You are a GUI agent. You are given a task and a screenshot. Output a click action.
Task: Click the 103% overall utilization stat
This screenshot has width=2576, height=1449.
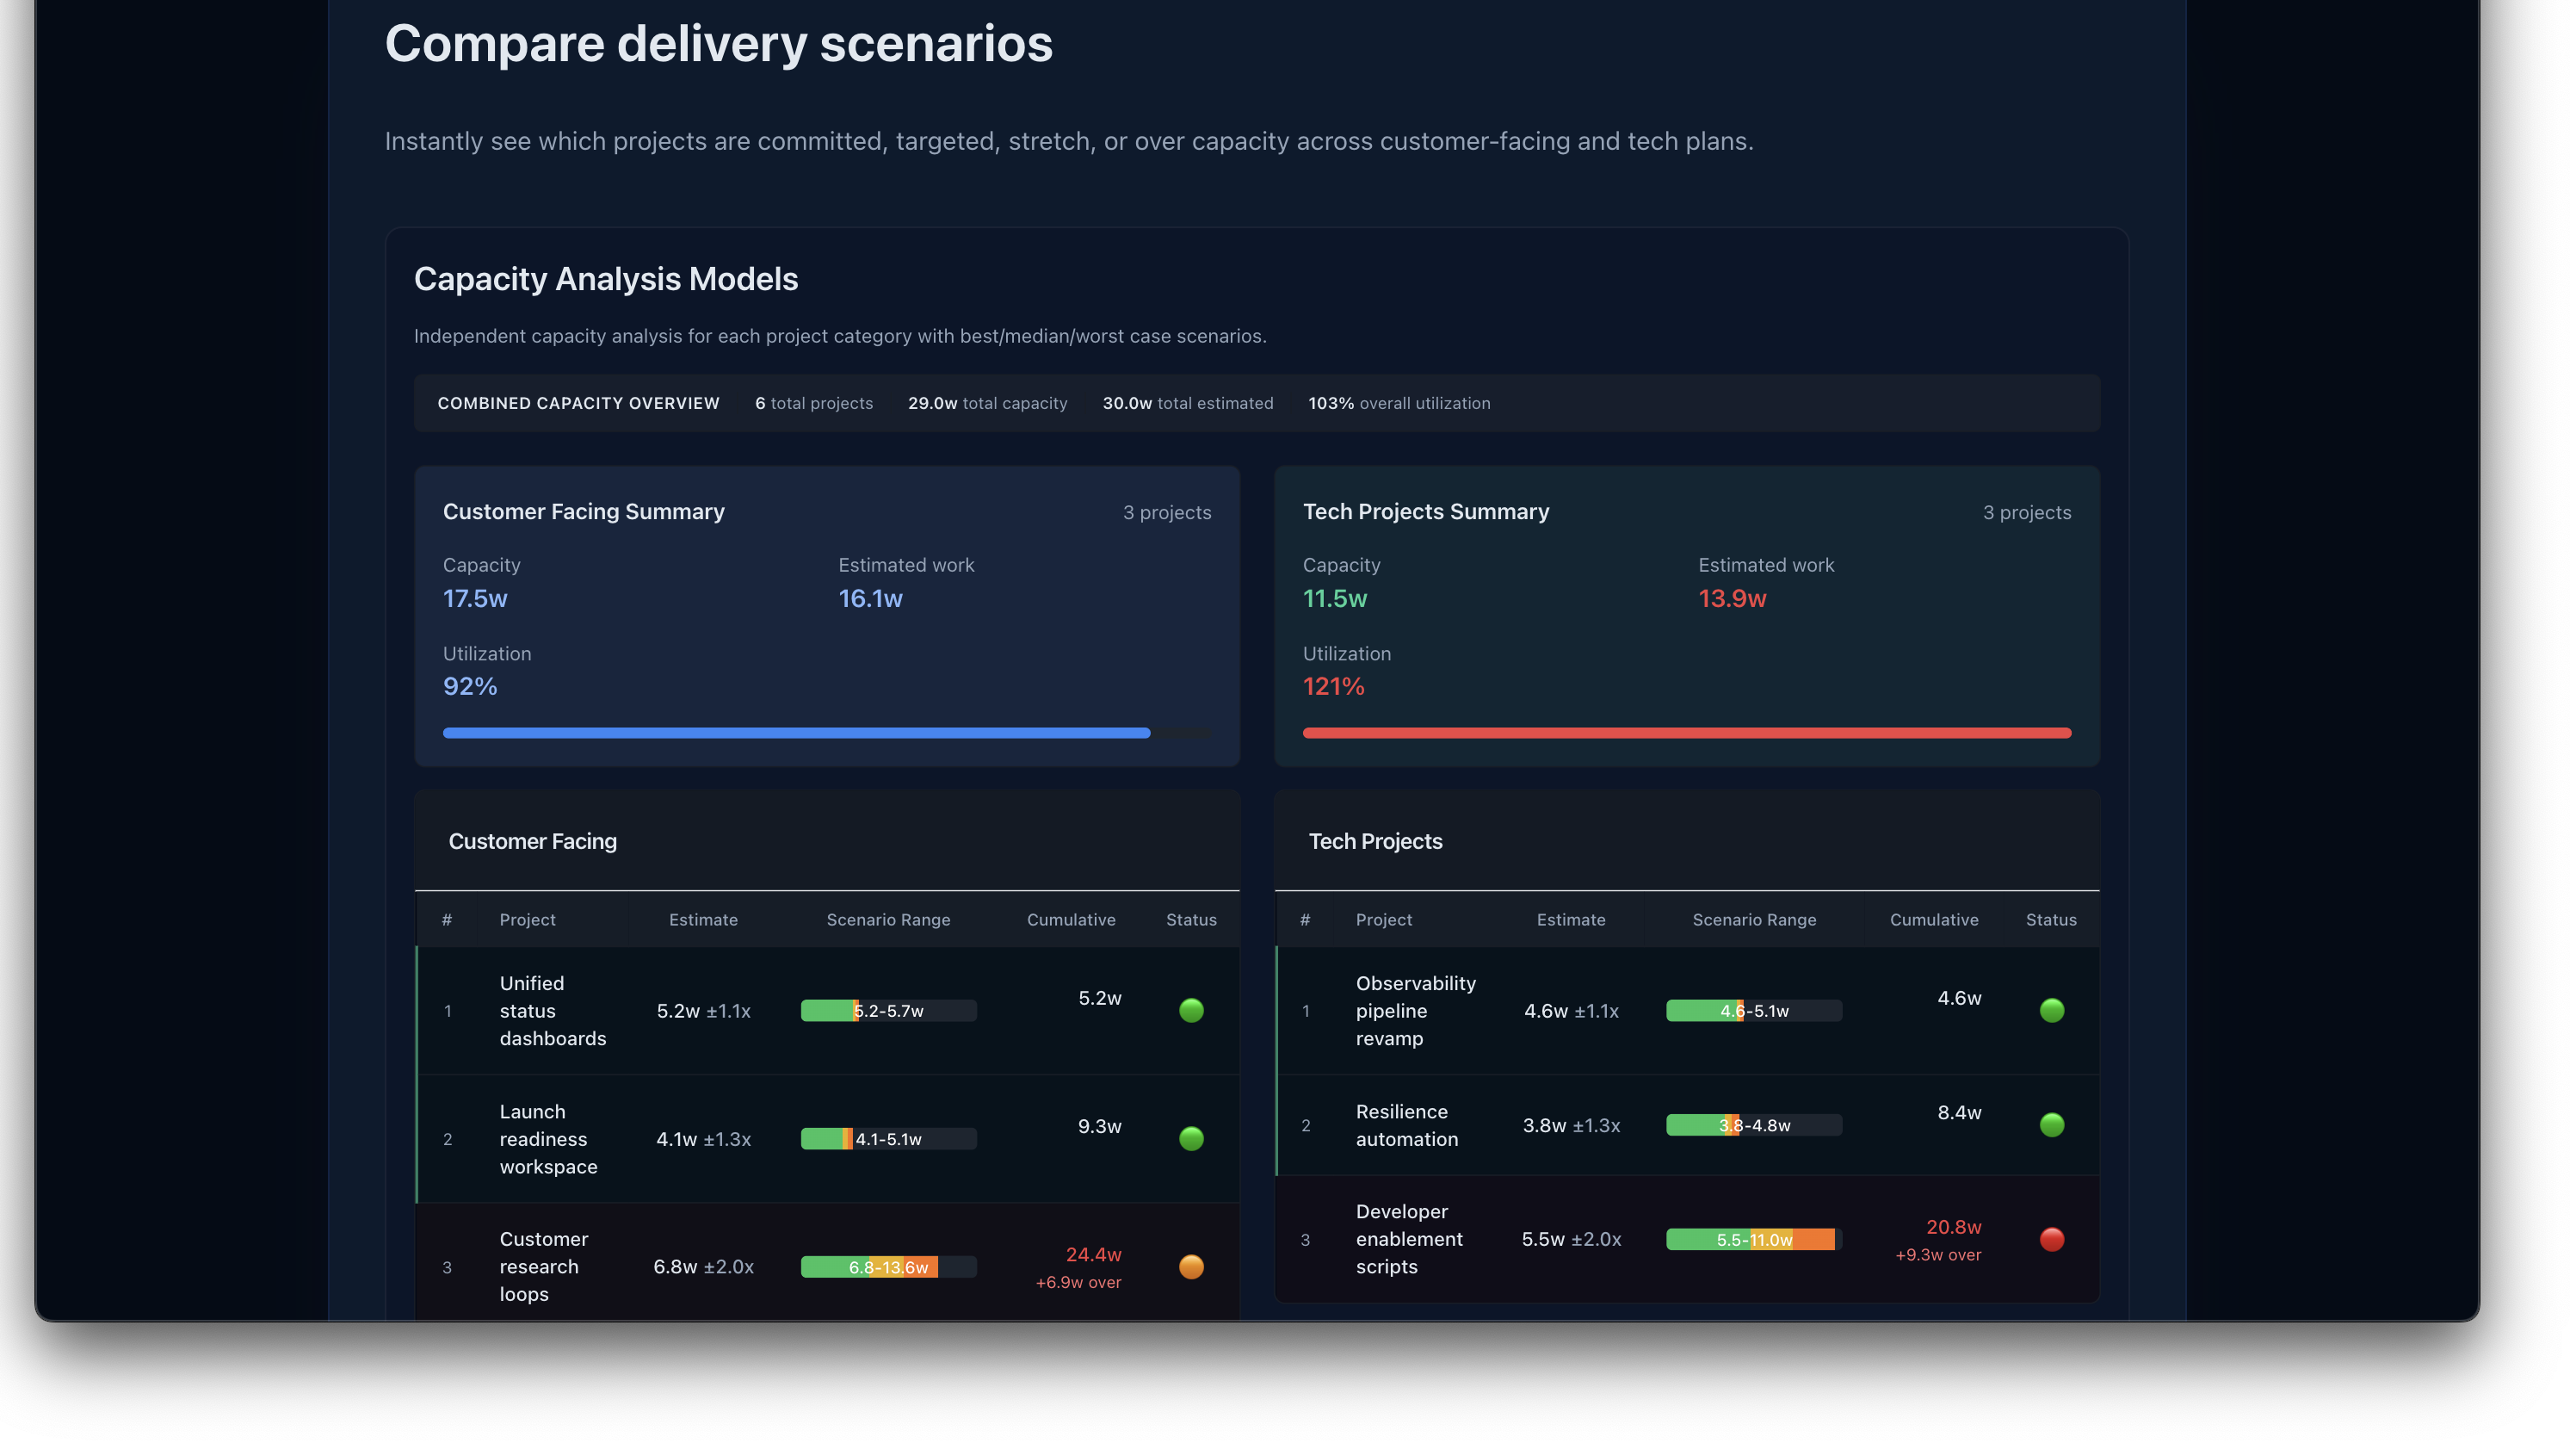(x=1398, y=403)
